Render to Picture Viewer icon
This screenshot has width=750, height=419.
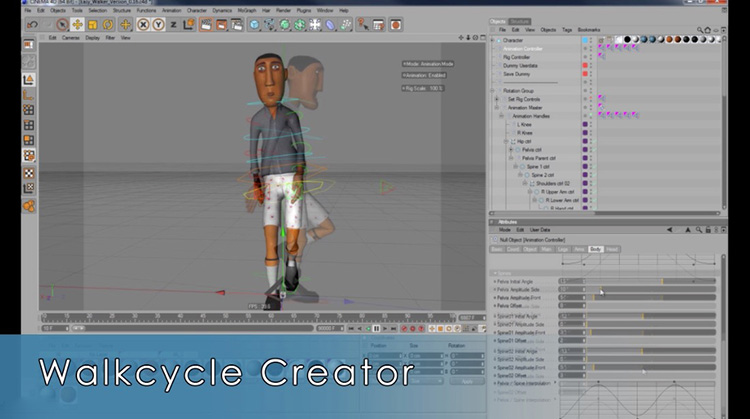tap(221, 24)
